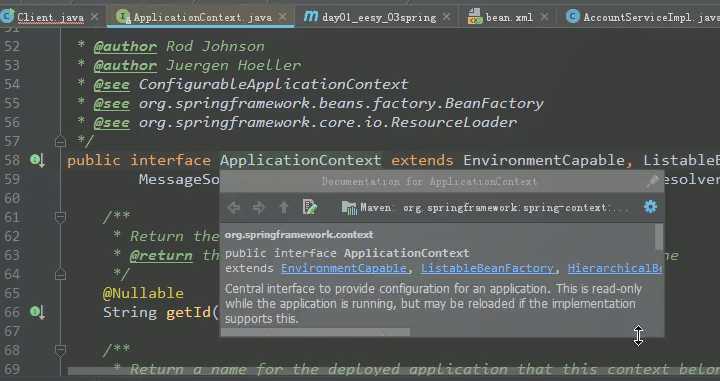Open the EnvironmentCapable link in documentation
Image resolution: width=720 pixels, height=381 pixels.
[344, 269]
